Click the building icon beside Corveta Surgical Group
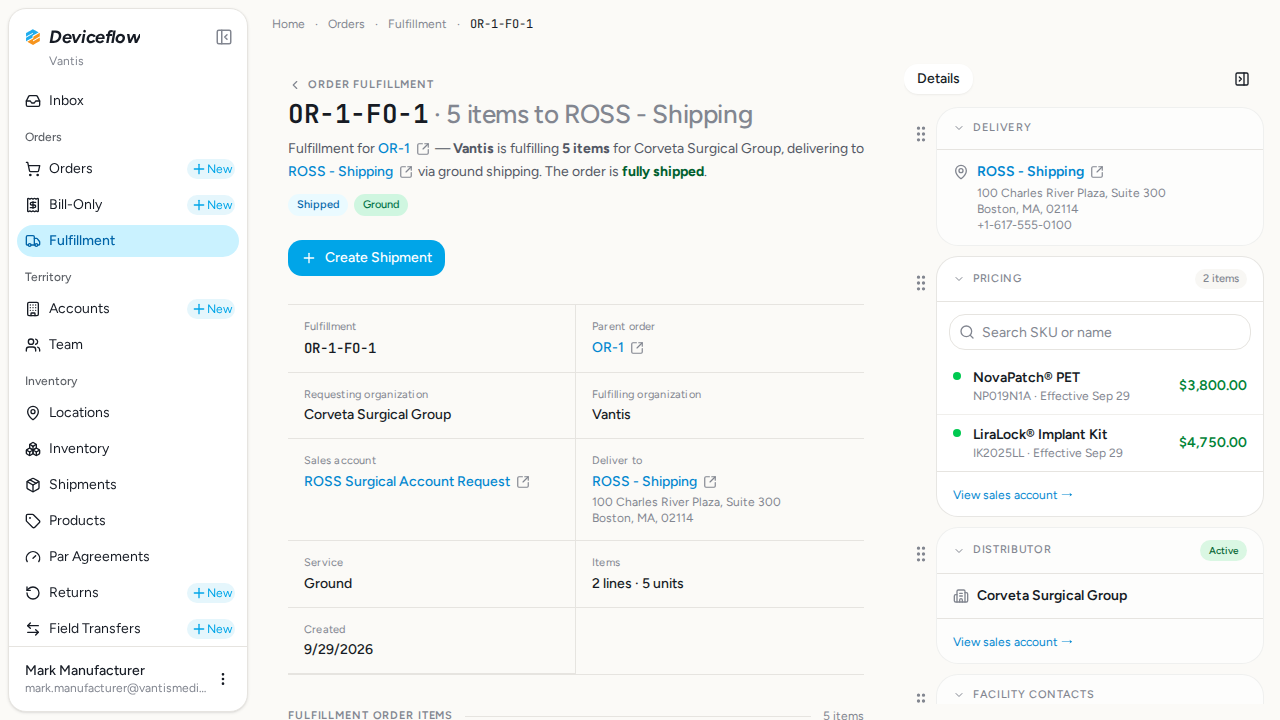The width and height of the screenshot is (1280, 720). click(961, 596)
